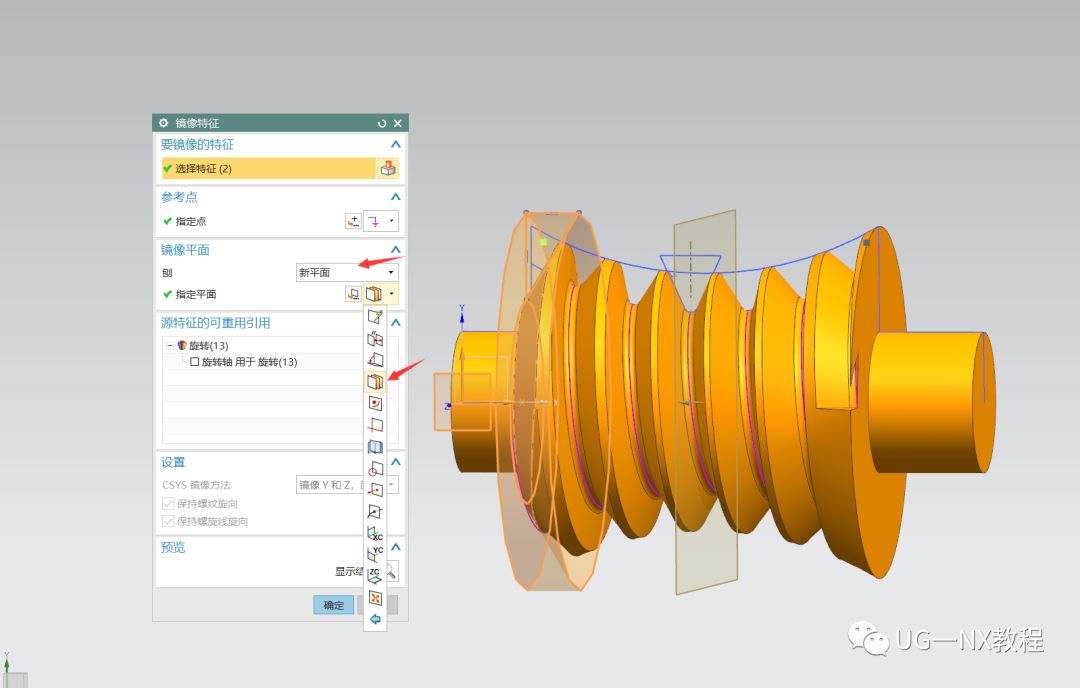Image resolution: width=1080 pixels, height=688 pixels.
Task: Check the 旋转轴 用于 旋转(13) checkbox
Action: 194,362
